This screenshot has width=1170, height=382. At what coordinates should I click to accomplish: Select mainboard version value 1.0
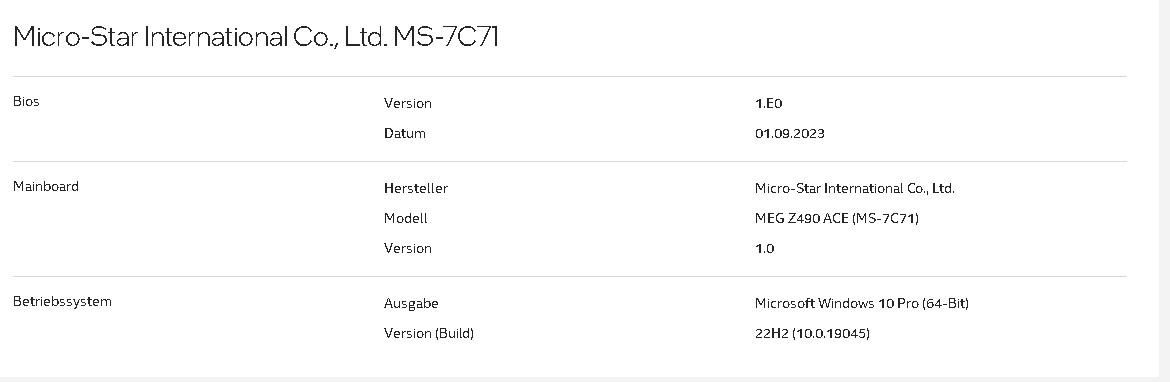pos(765,248)
